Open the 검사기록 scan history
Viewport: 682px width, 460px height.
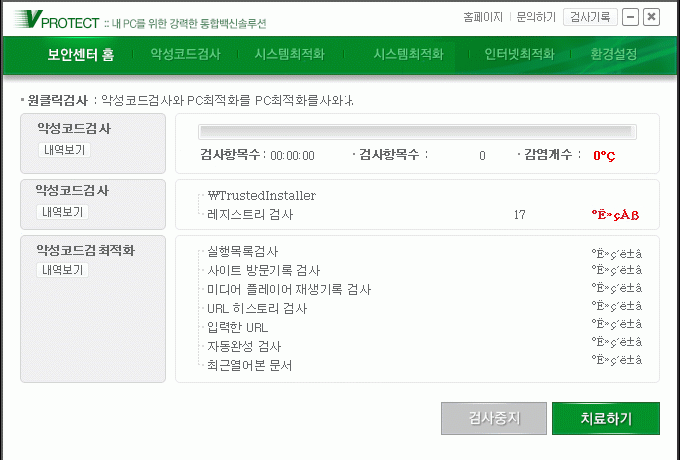click(x=590, y=17)
